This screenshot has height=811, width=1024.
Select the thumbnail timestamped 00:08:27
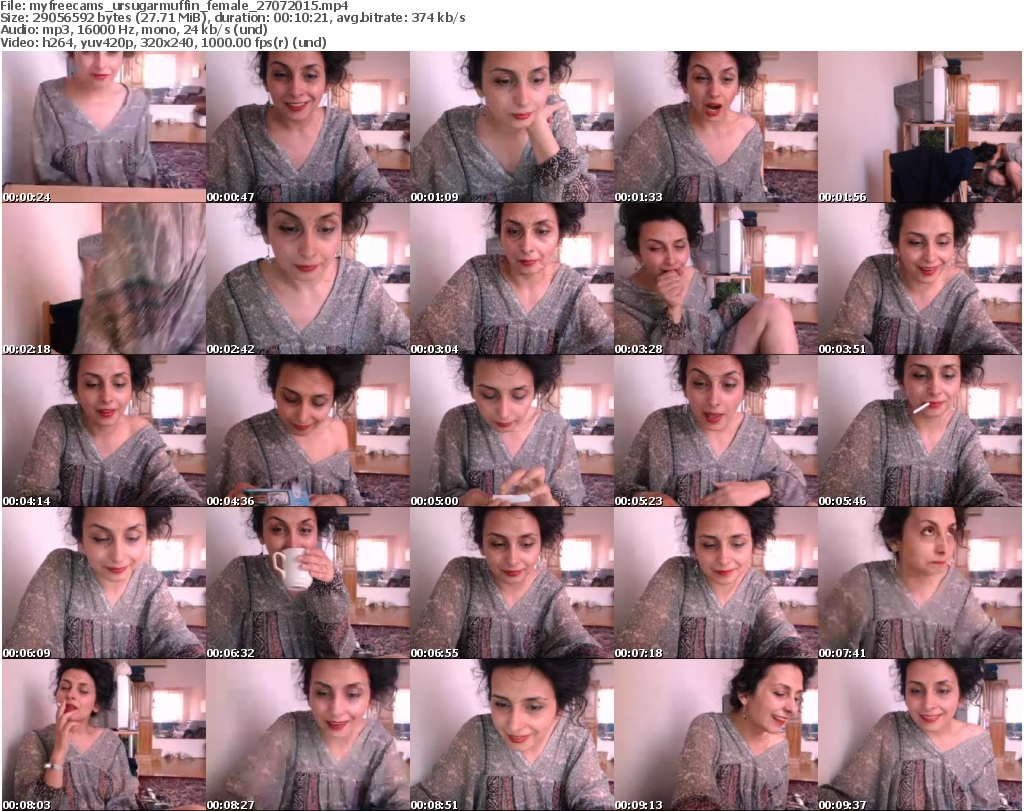(308, 735)
